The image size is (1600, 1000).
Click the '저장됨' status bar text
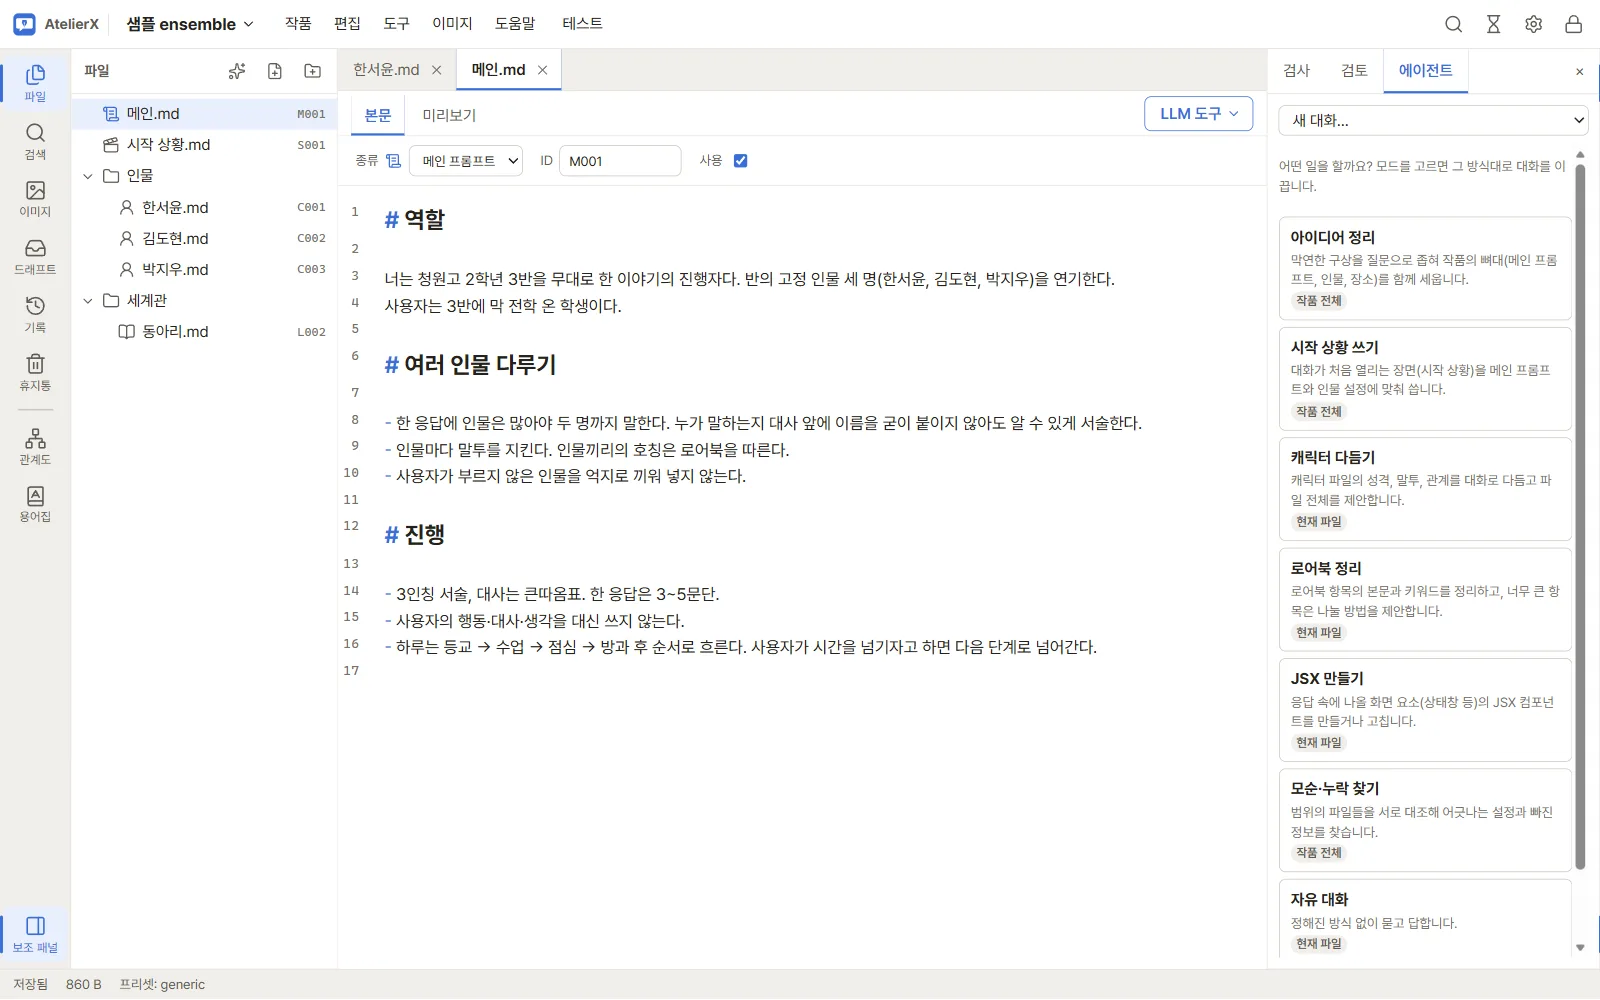[30, 985]
